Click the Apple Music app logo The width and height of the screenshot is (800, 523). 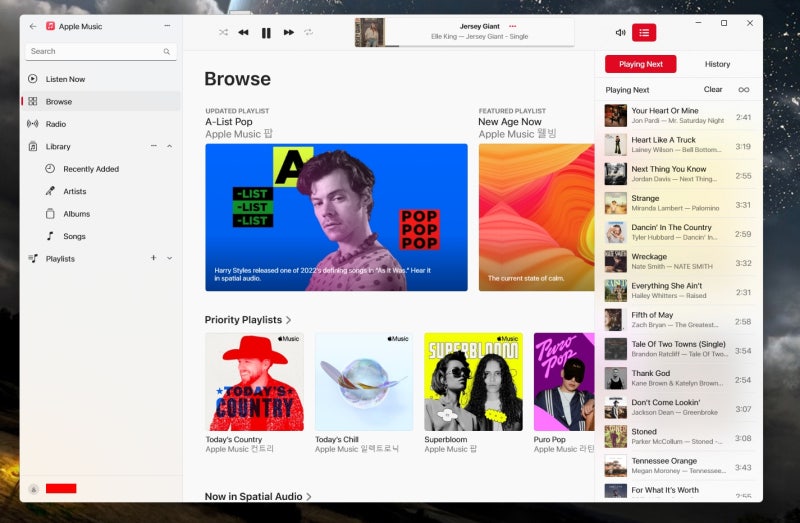pos(50,26)
